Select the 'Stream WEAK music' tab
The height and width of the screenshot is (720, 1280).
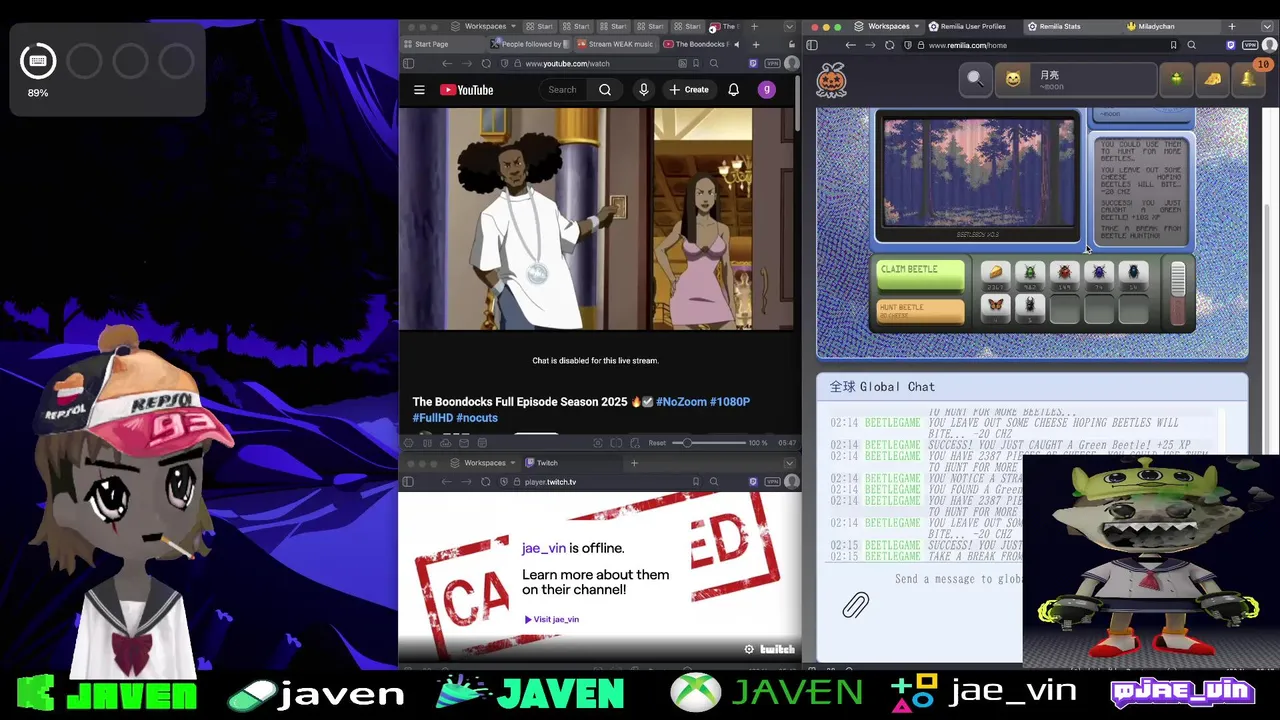615,44
